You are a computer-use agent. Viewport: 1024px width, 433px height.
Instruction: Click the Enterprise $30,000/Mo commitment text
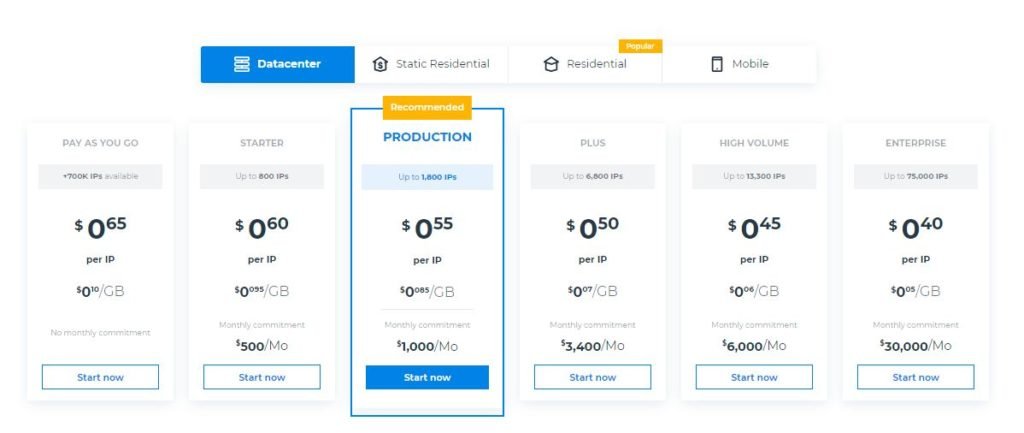[916, 345]
